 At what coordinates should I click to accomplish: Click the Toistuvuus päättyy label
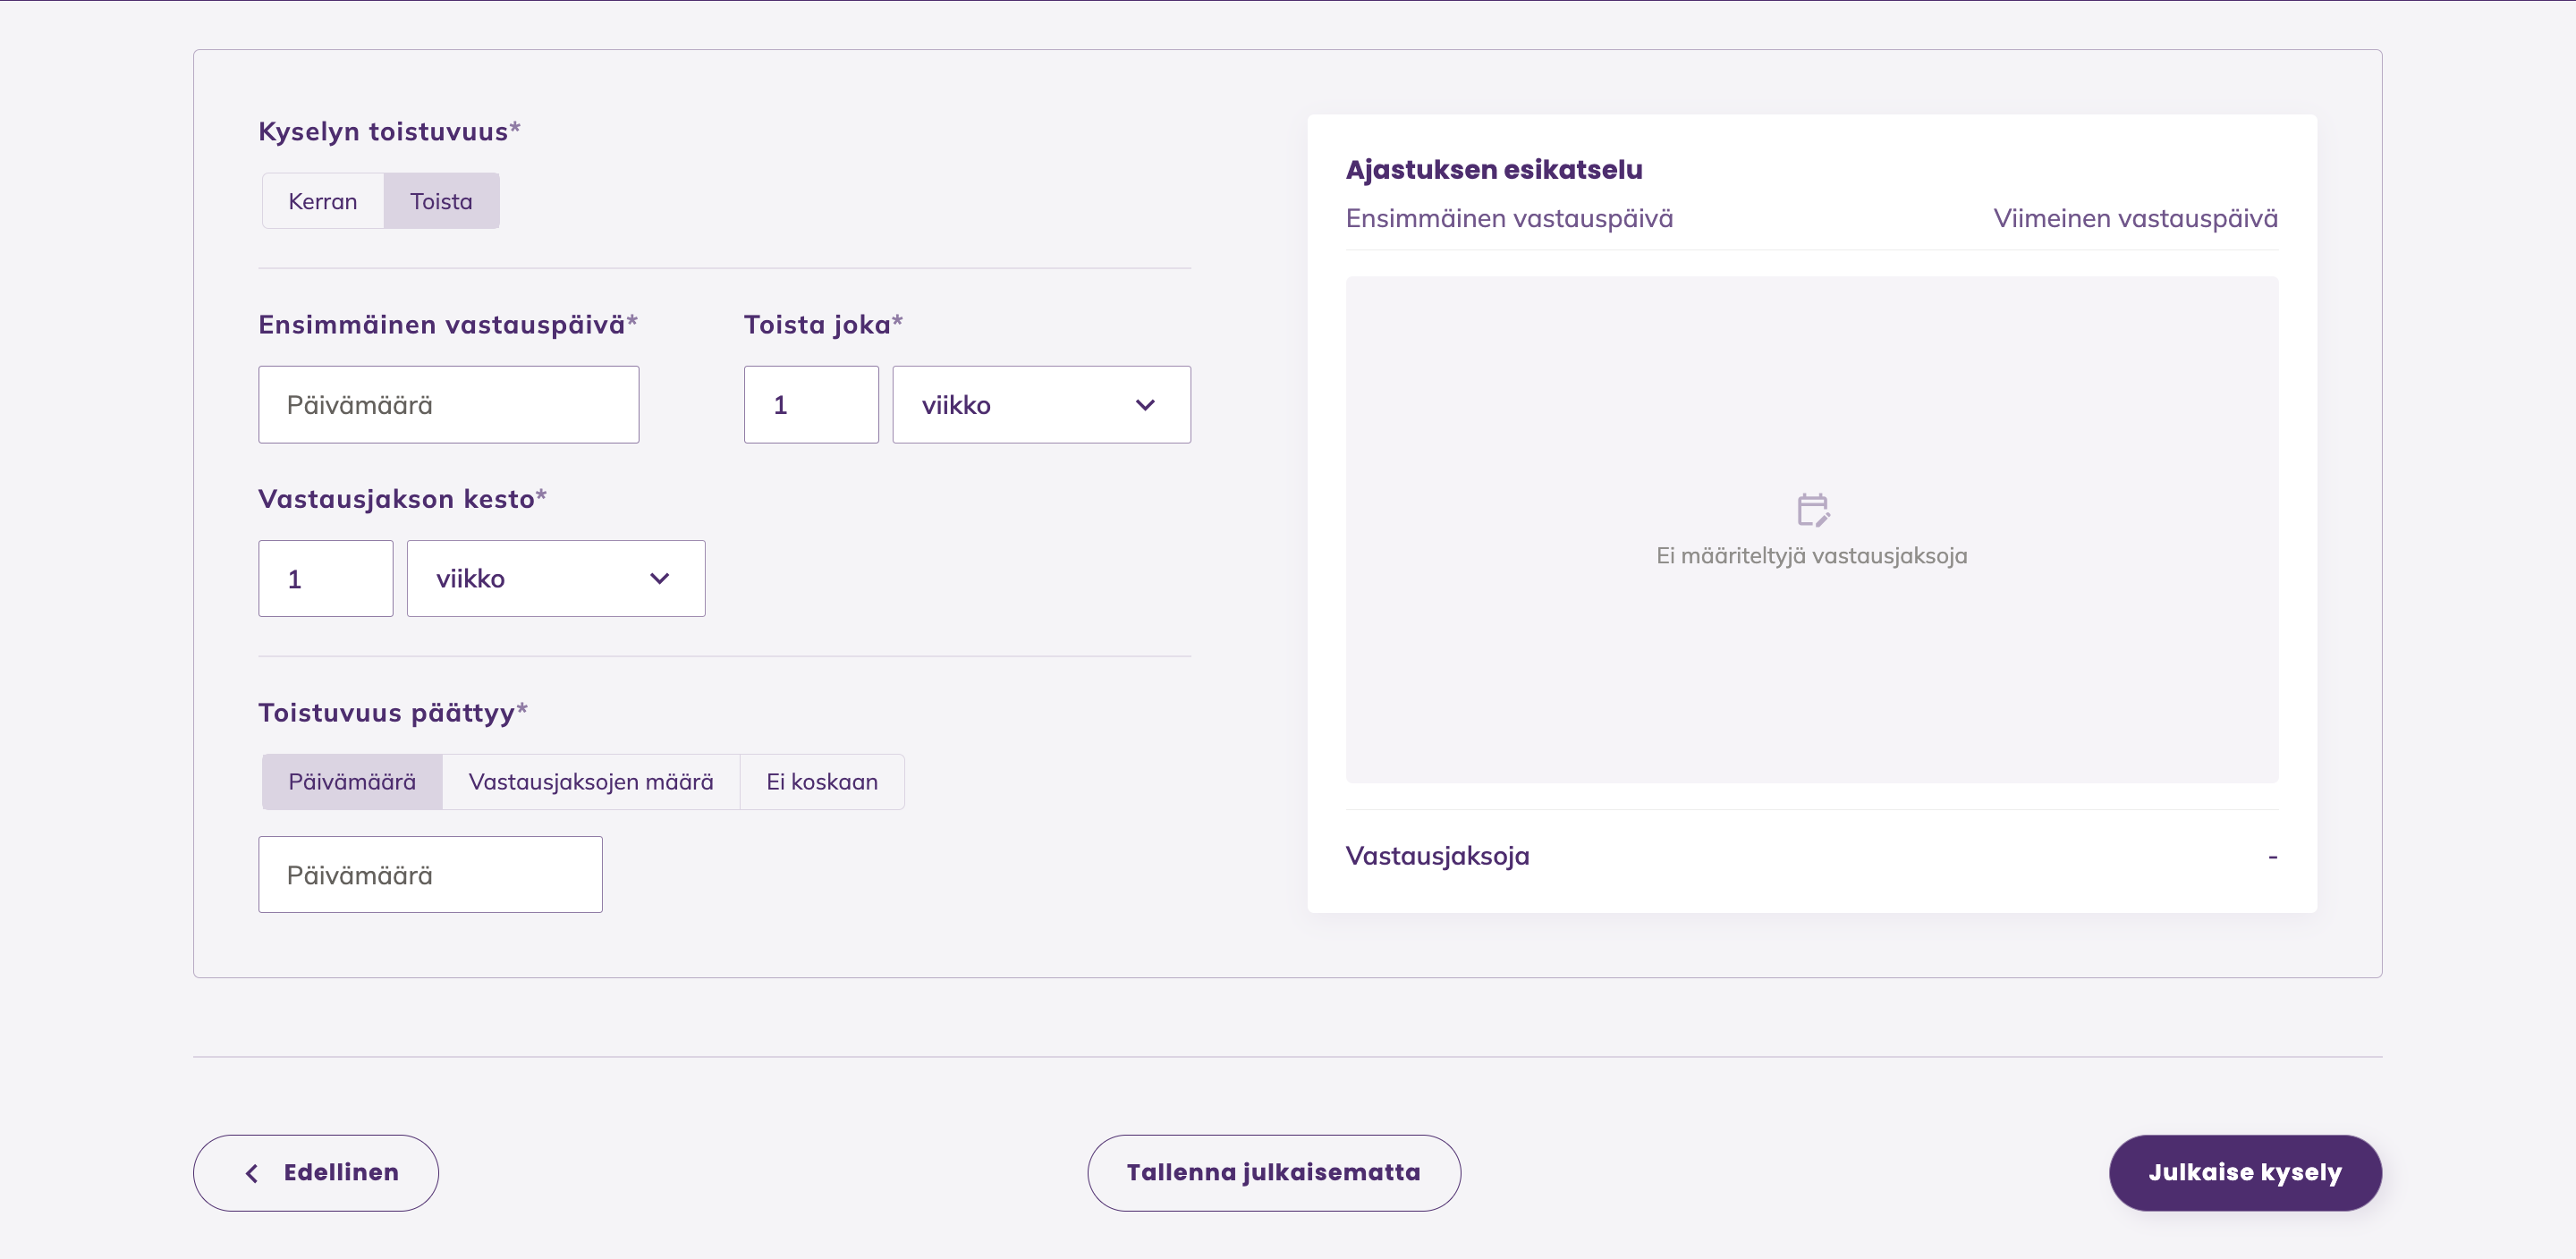392,713
